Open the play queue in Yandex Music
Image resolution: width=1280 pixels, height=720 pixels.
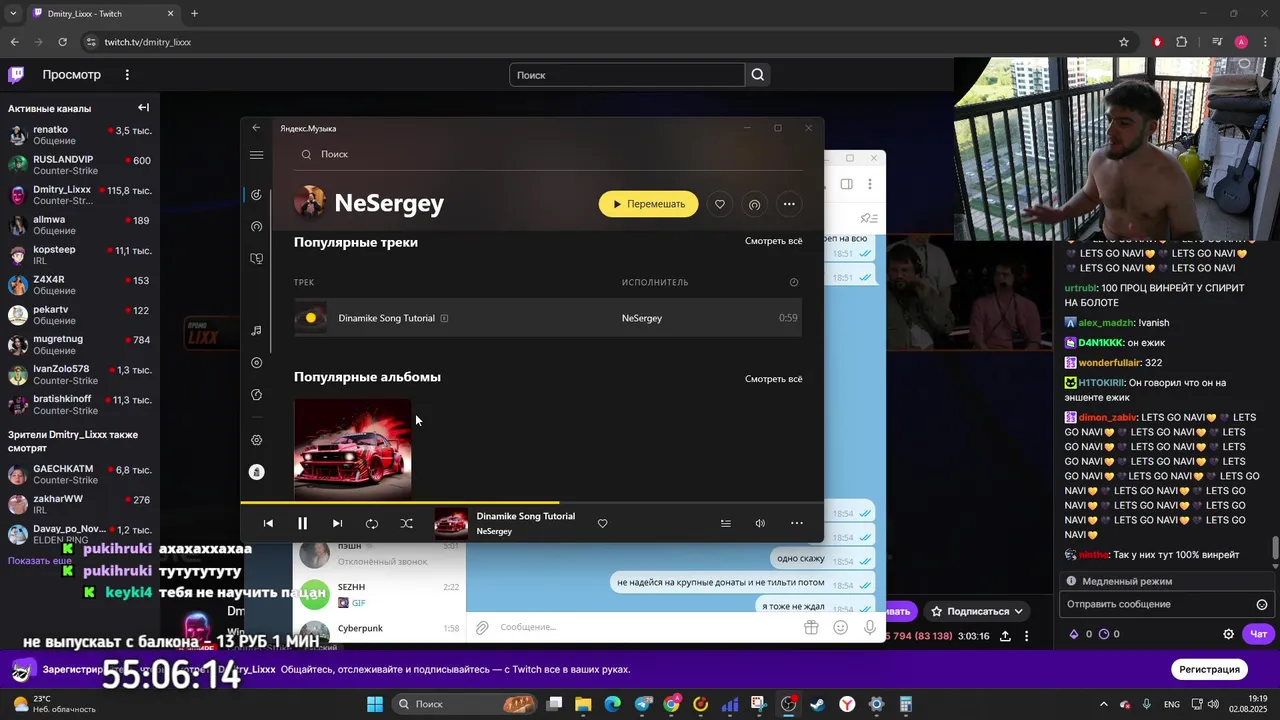(x=726, y=523)
